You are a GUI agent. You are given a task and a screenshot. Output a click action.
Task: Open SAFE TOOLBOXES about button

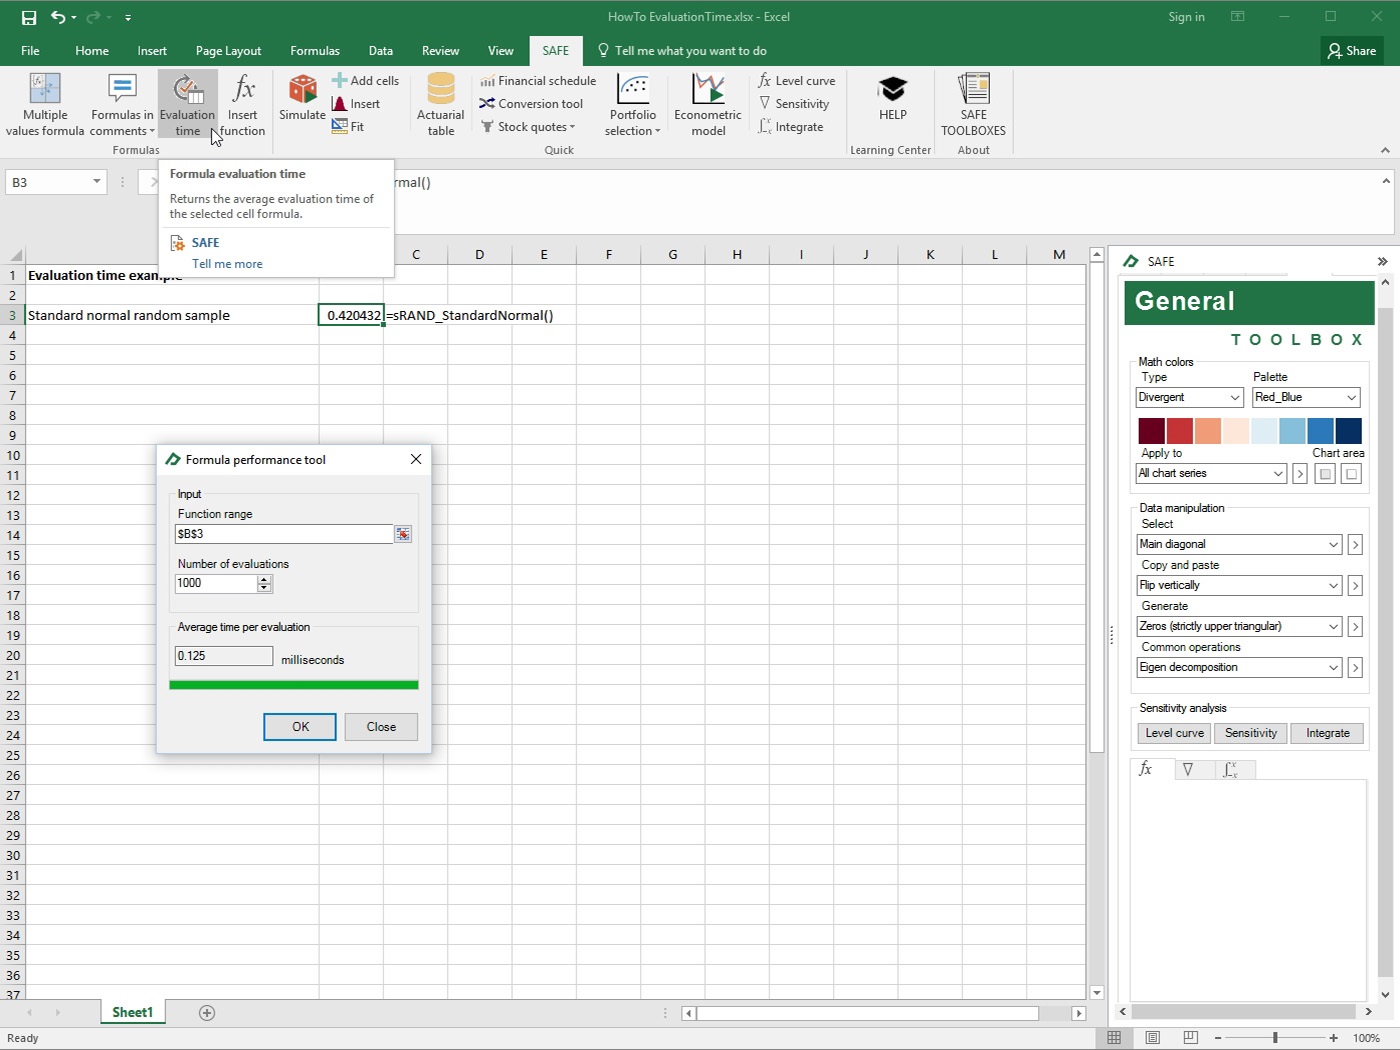[973, 105]
